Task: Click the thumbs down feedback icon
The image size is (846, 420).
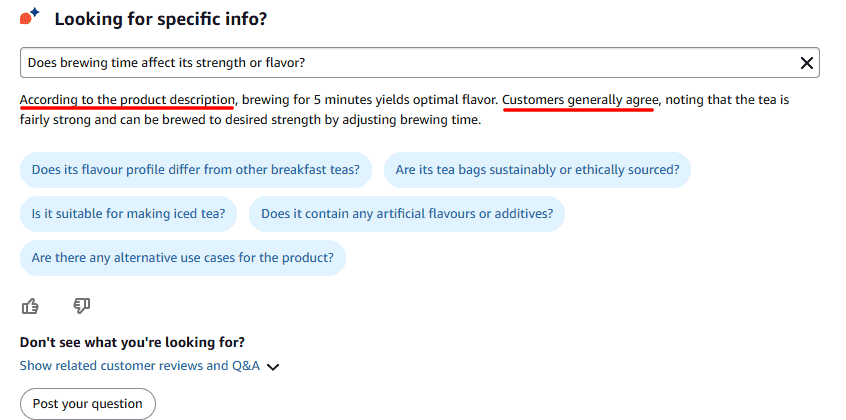Action: click(81, 306)
